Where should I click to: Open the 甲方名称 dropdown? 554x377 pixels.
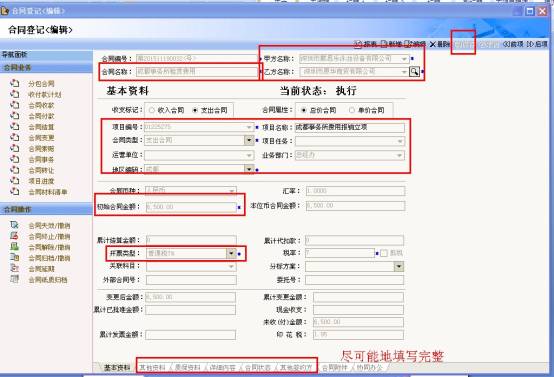point(404,59)
